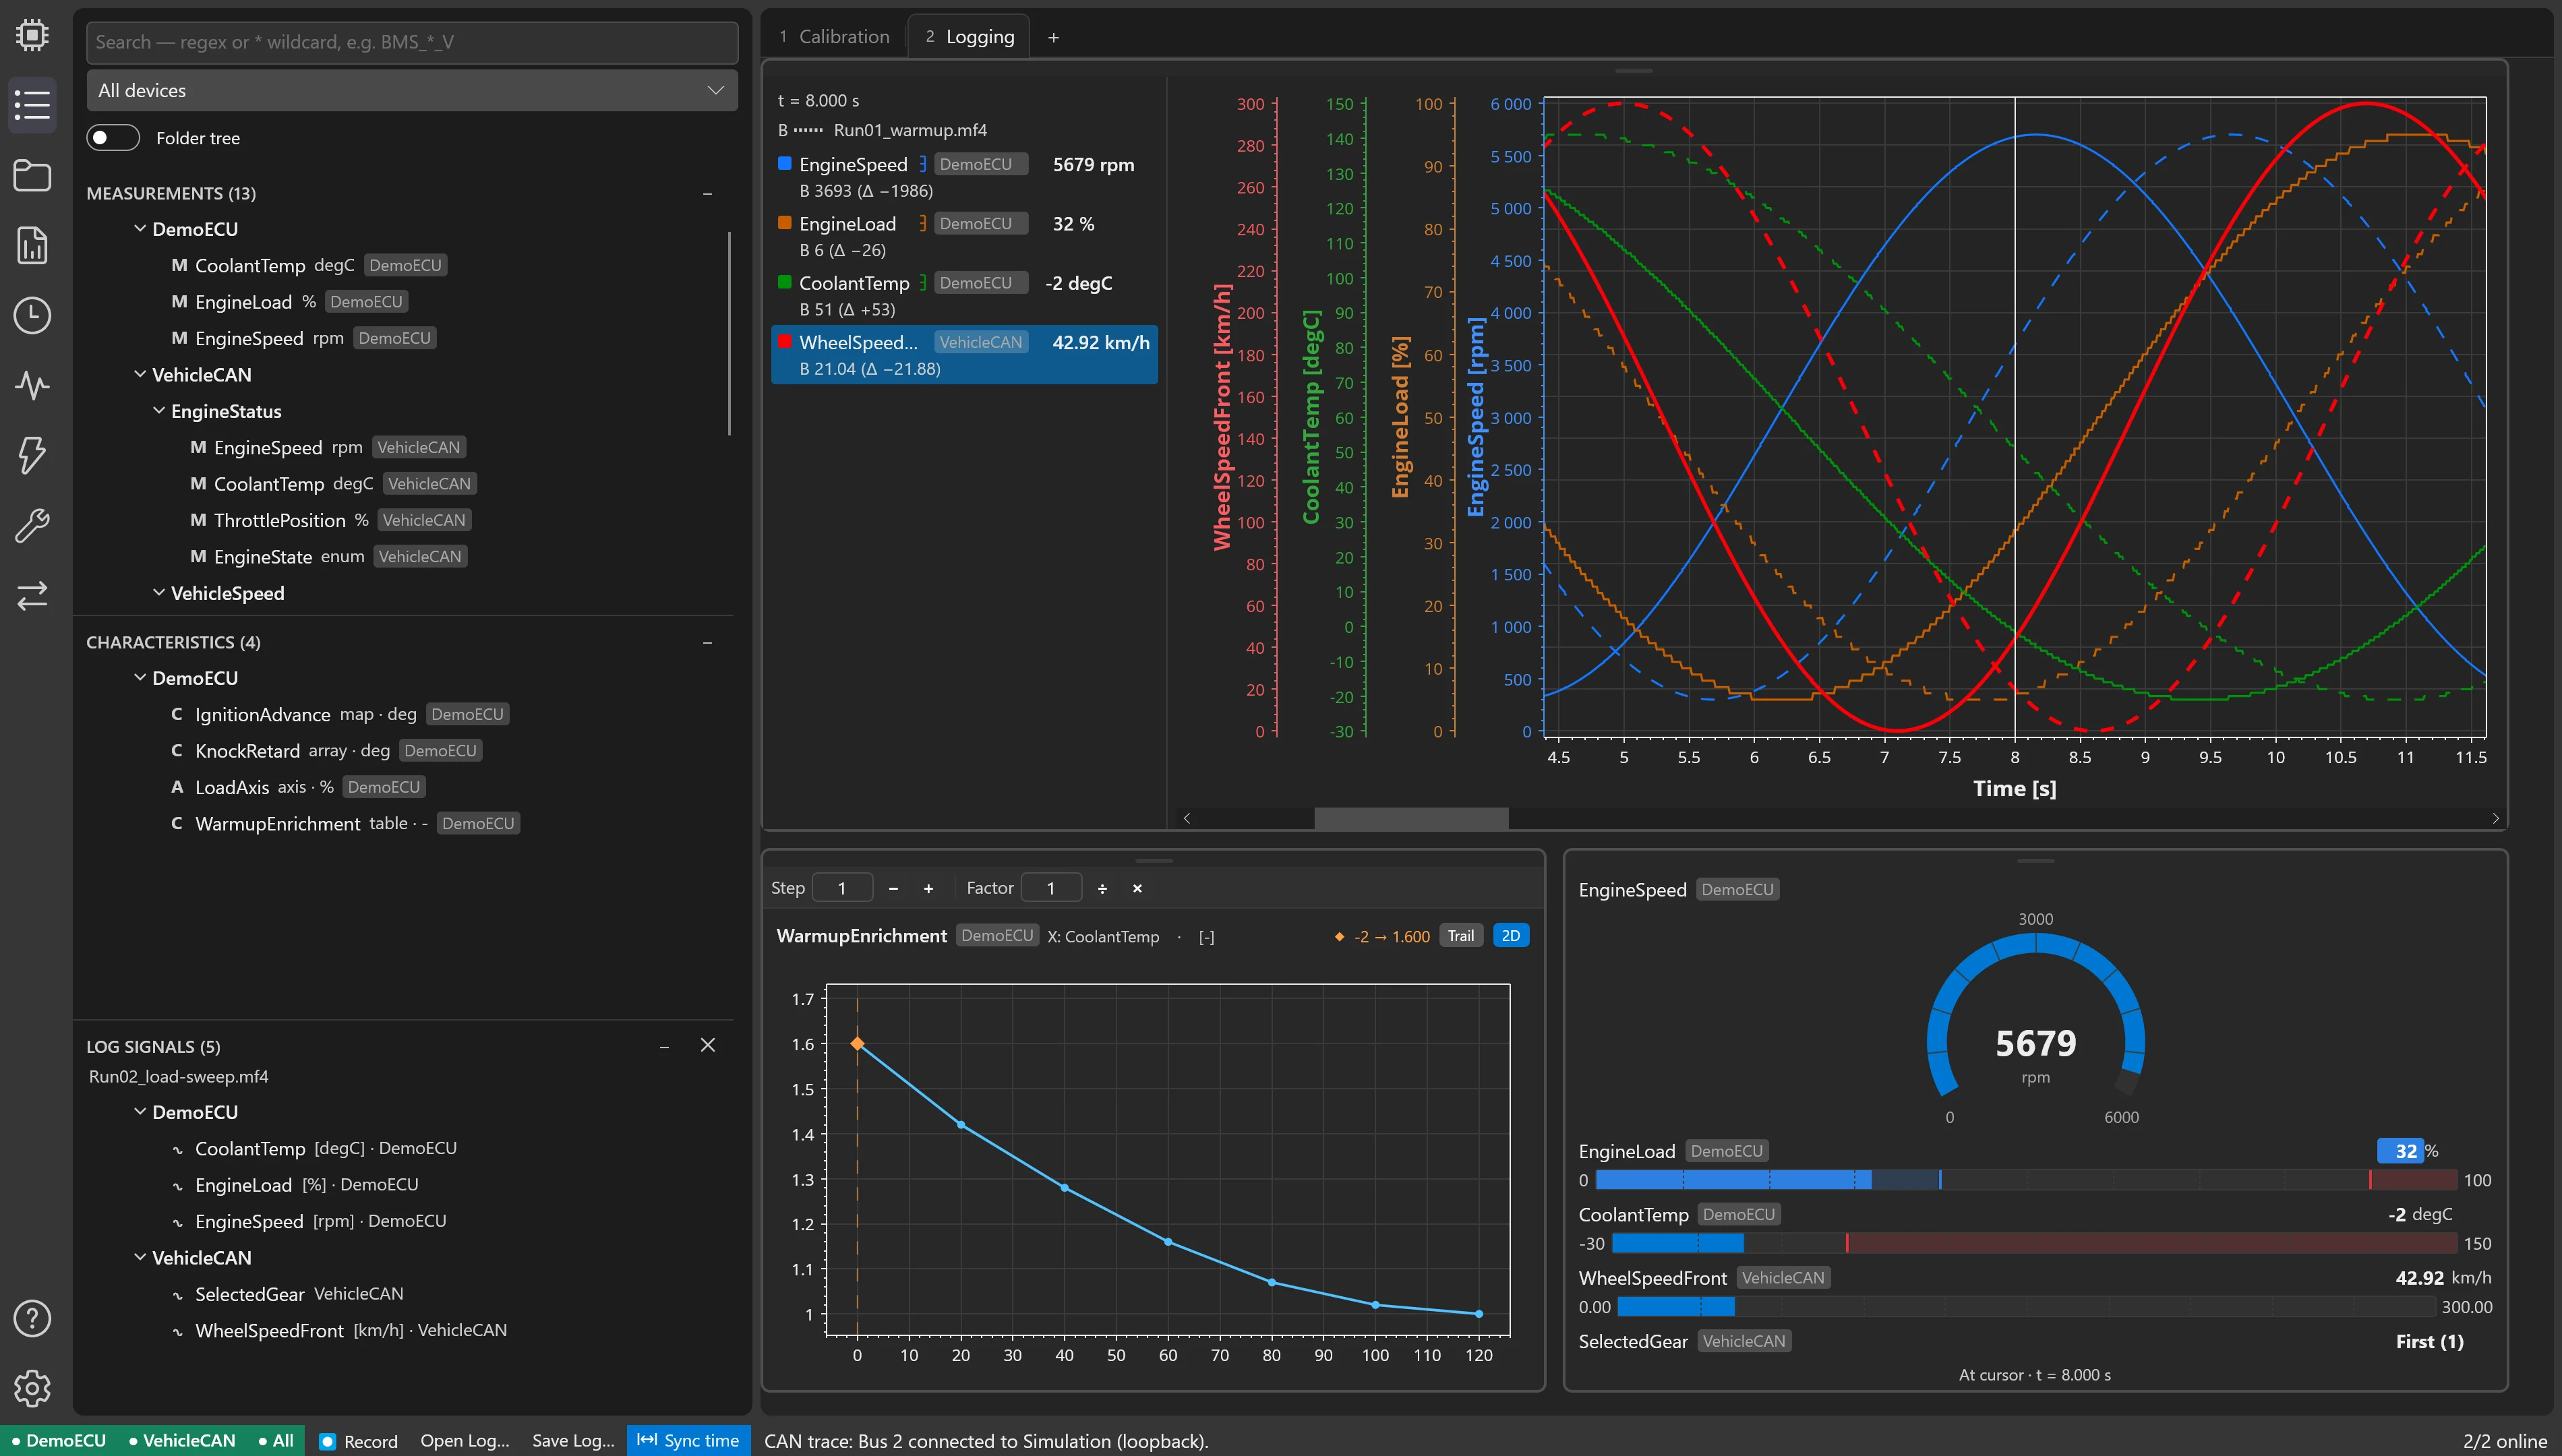Screen dimensions: 2562x1456
Task: Click the divide by factor icon
Action: click(x=1102, y=888)
